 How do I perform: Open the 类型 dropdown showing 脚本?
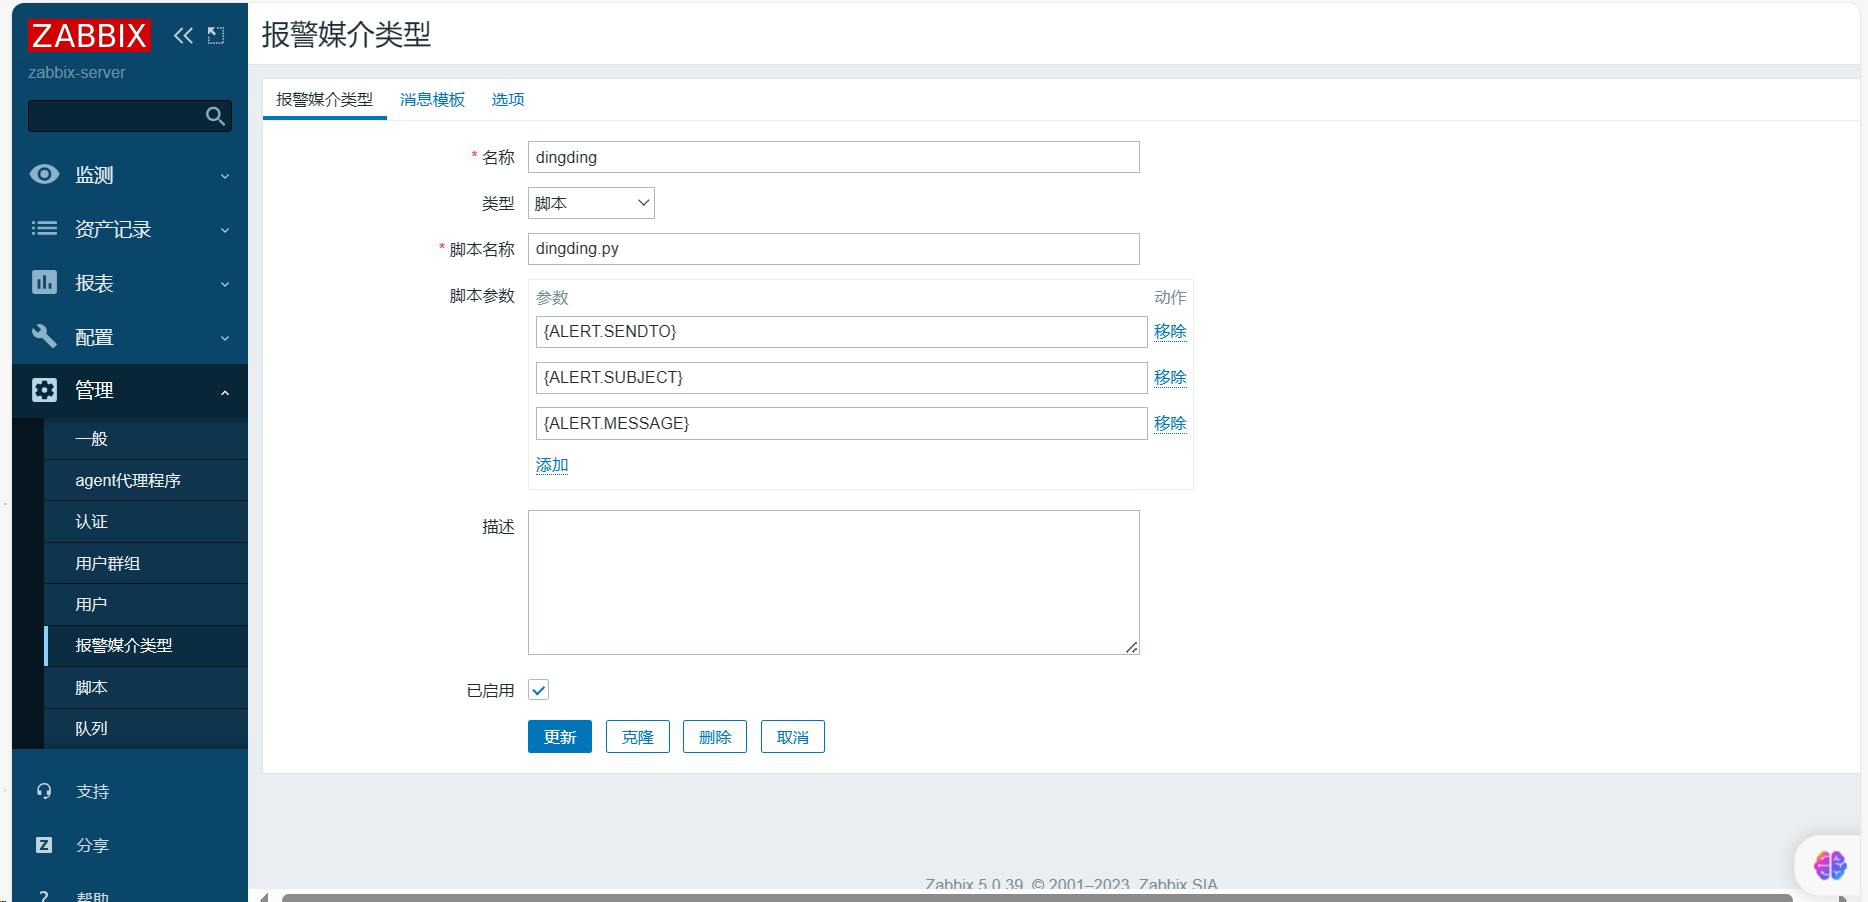click(x=591, y=203)
